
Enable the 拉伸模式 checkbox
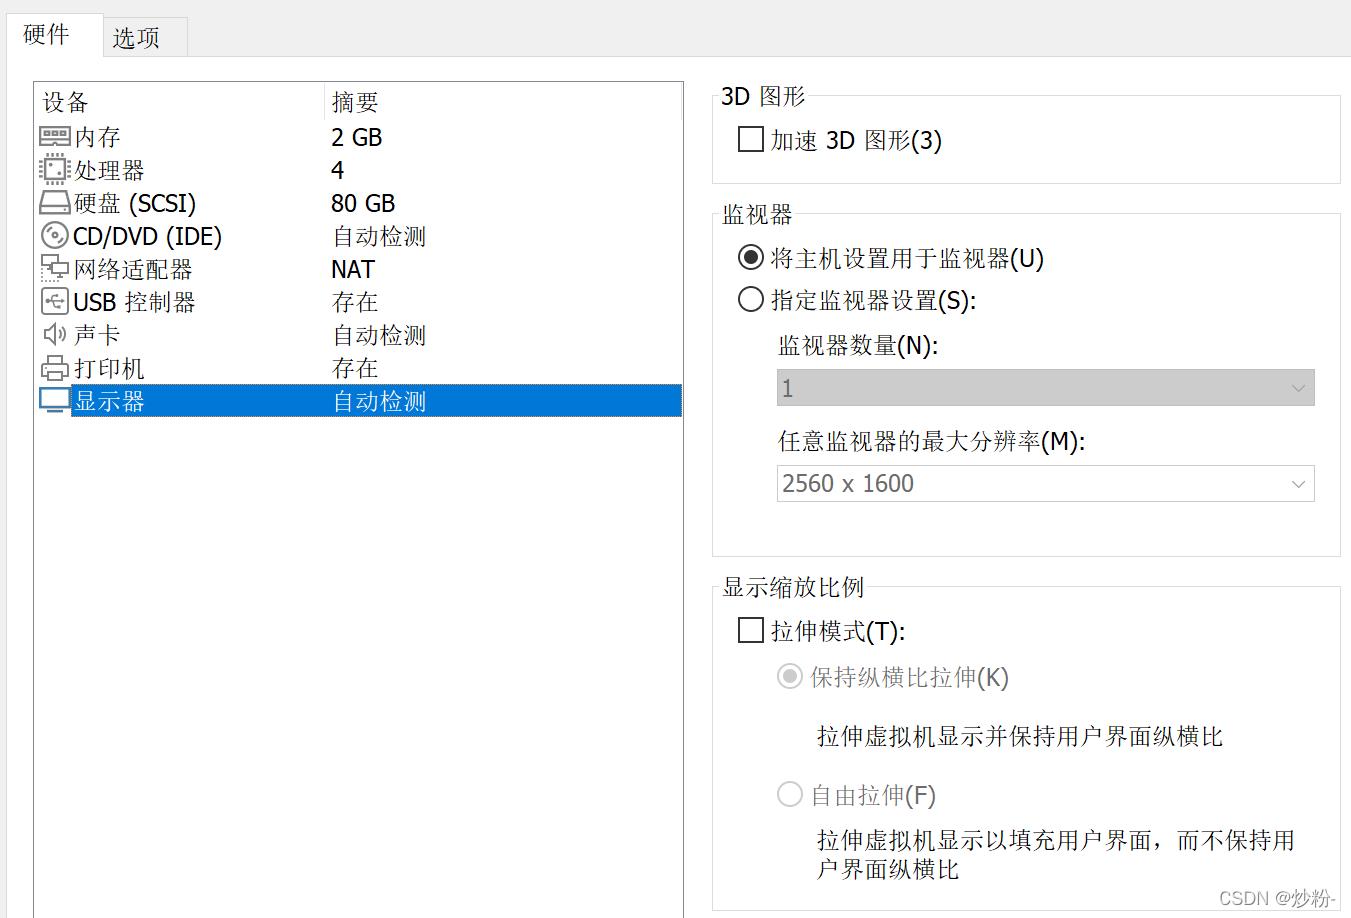(751, 630)
